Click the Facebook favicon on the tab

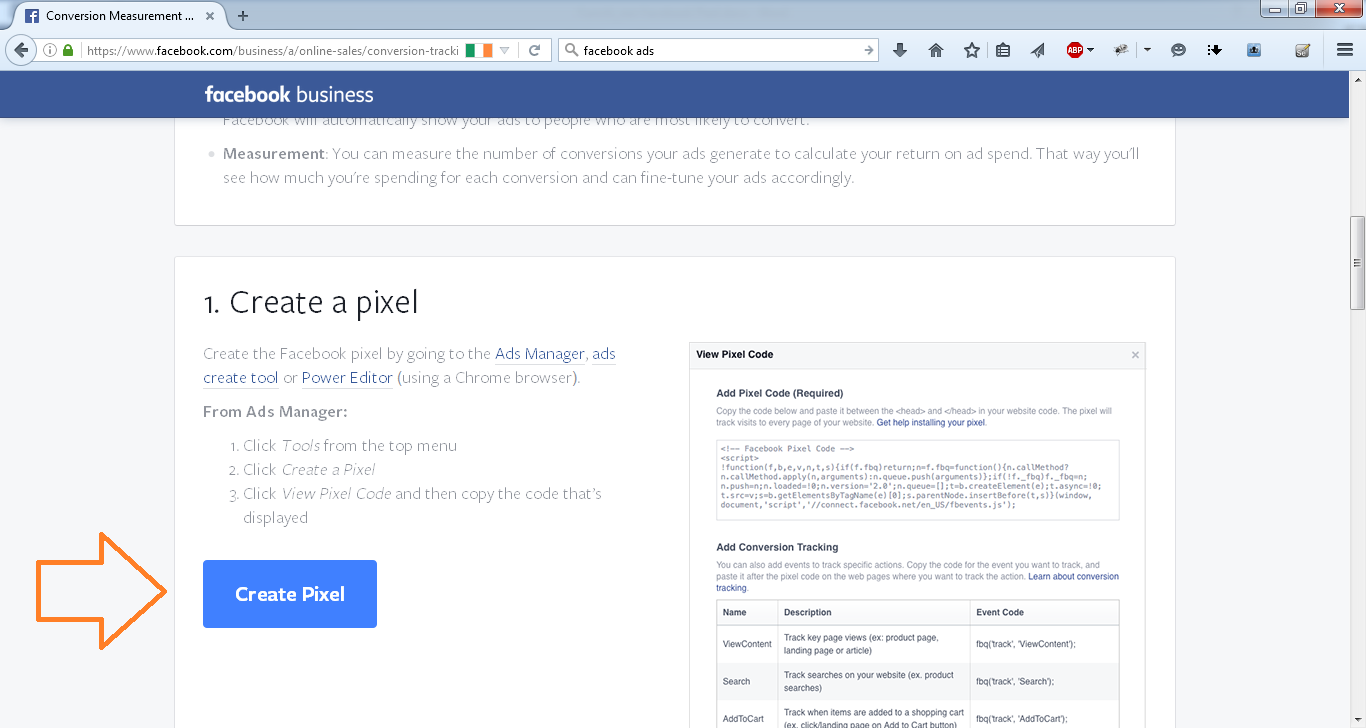(x=32, y=16)
